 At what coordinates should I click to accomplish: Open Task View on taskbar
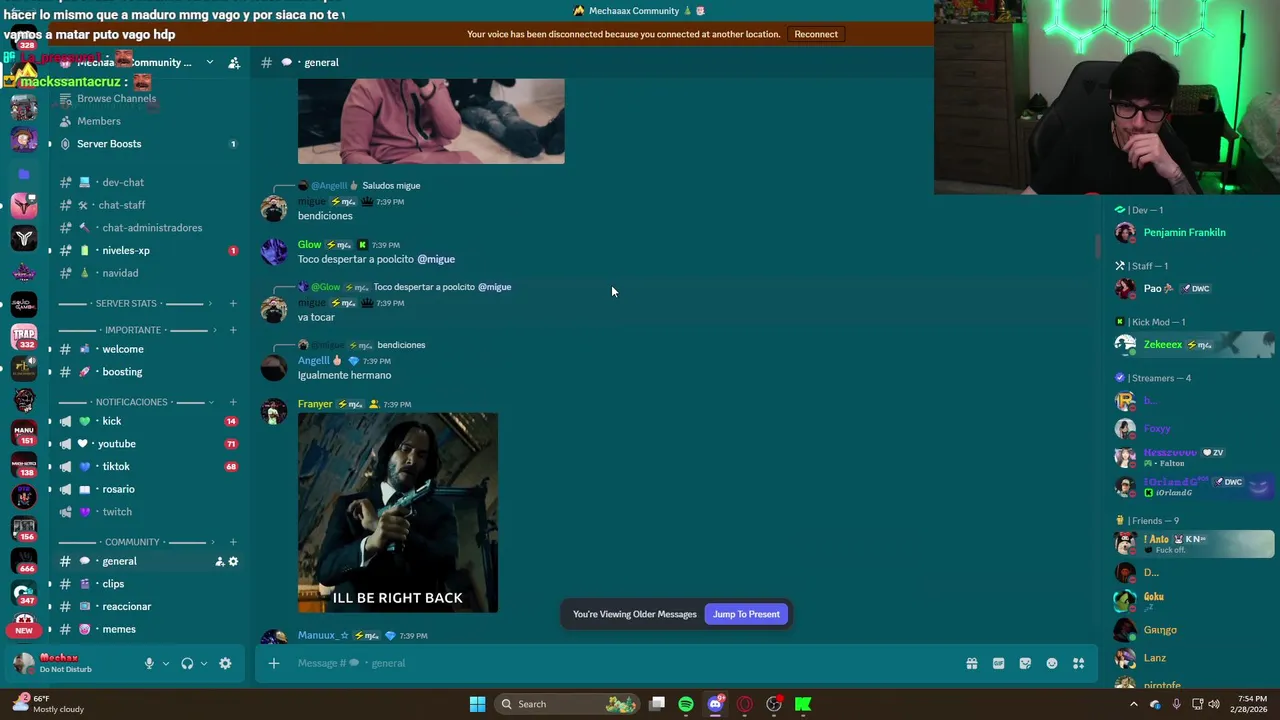pyautogui.click(x=657, y=704)
